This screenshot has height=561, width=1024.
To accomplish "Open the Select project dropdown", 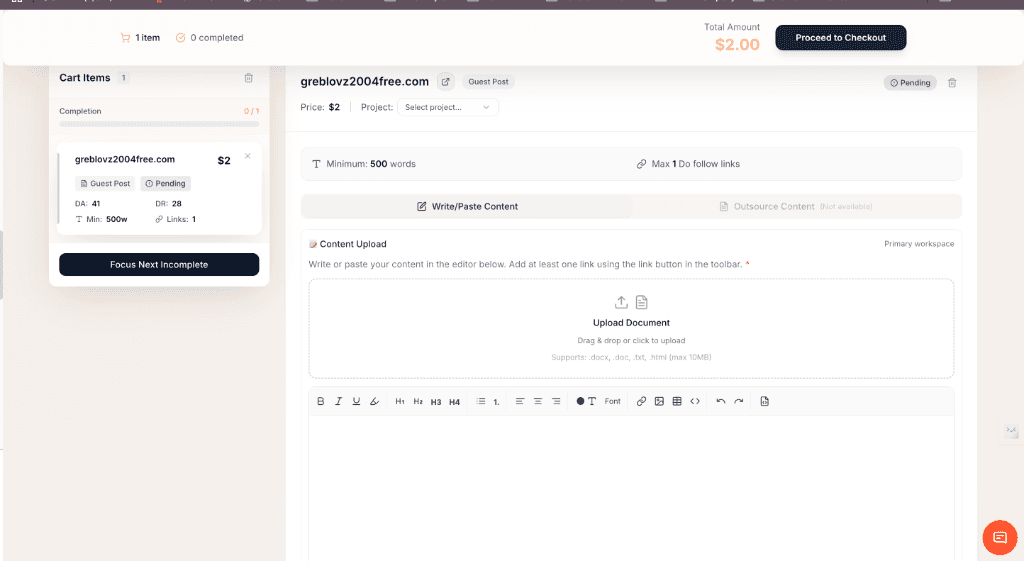I will tap(447, 107).
